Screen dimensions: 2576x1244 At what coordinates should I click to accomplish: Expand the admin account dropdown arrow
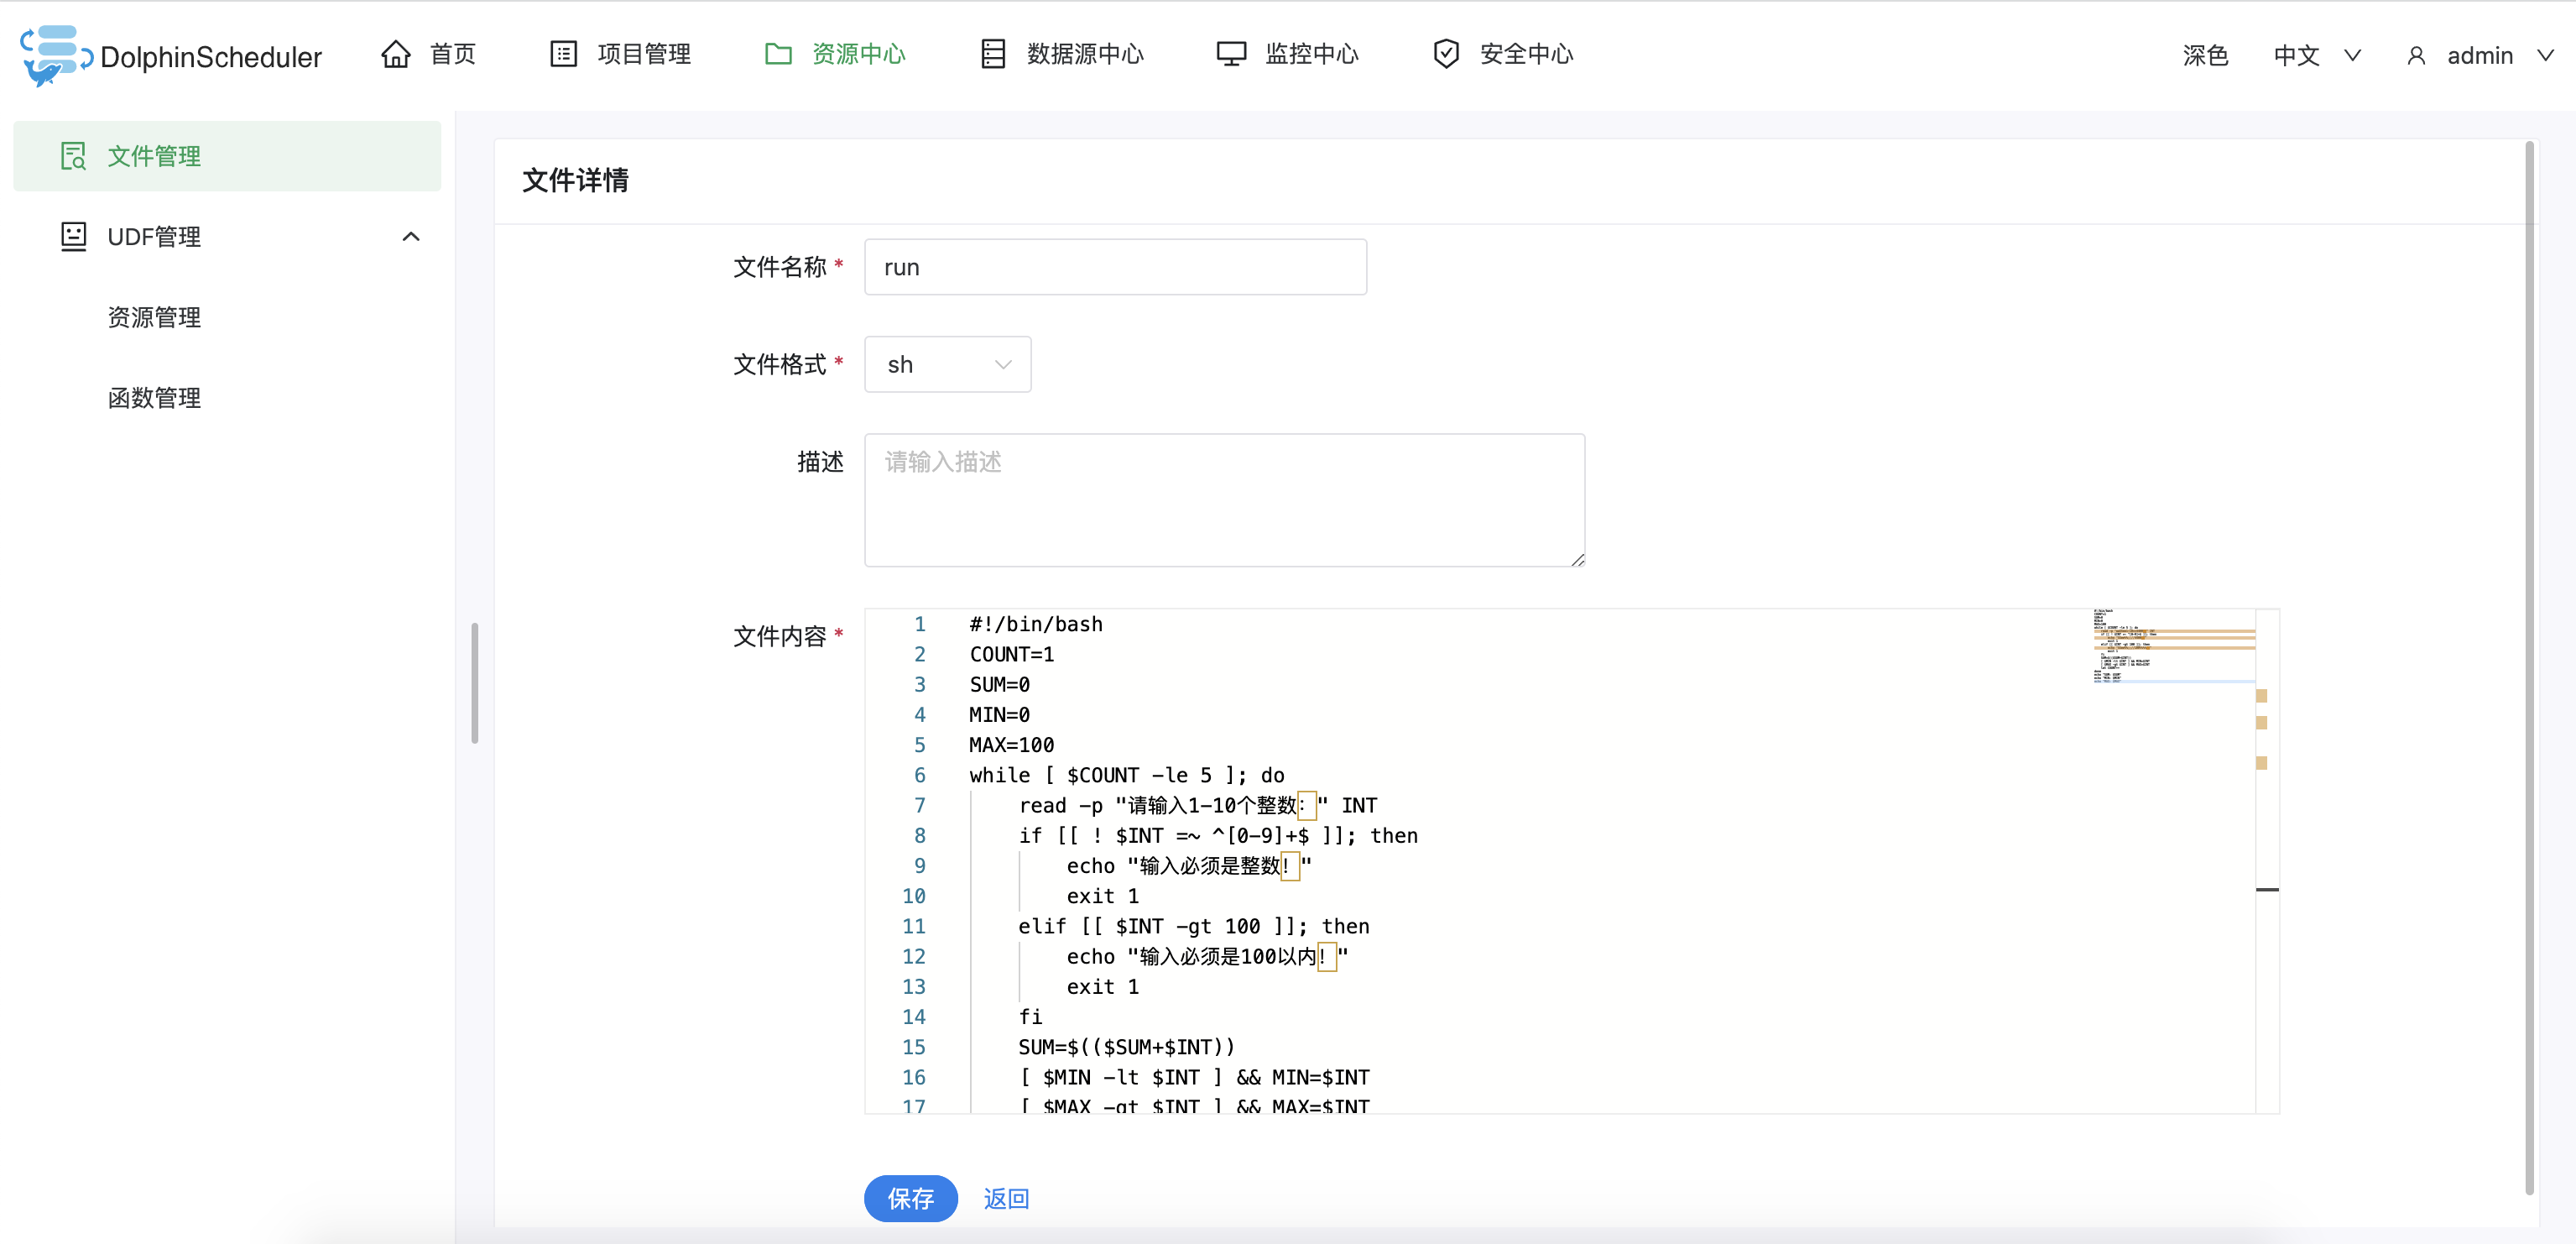point(2545,56)
